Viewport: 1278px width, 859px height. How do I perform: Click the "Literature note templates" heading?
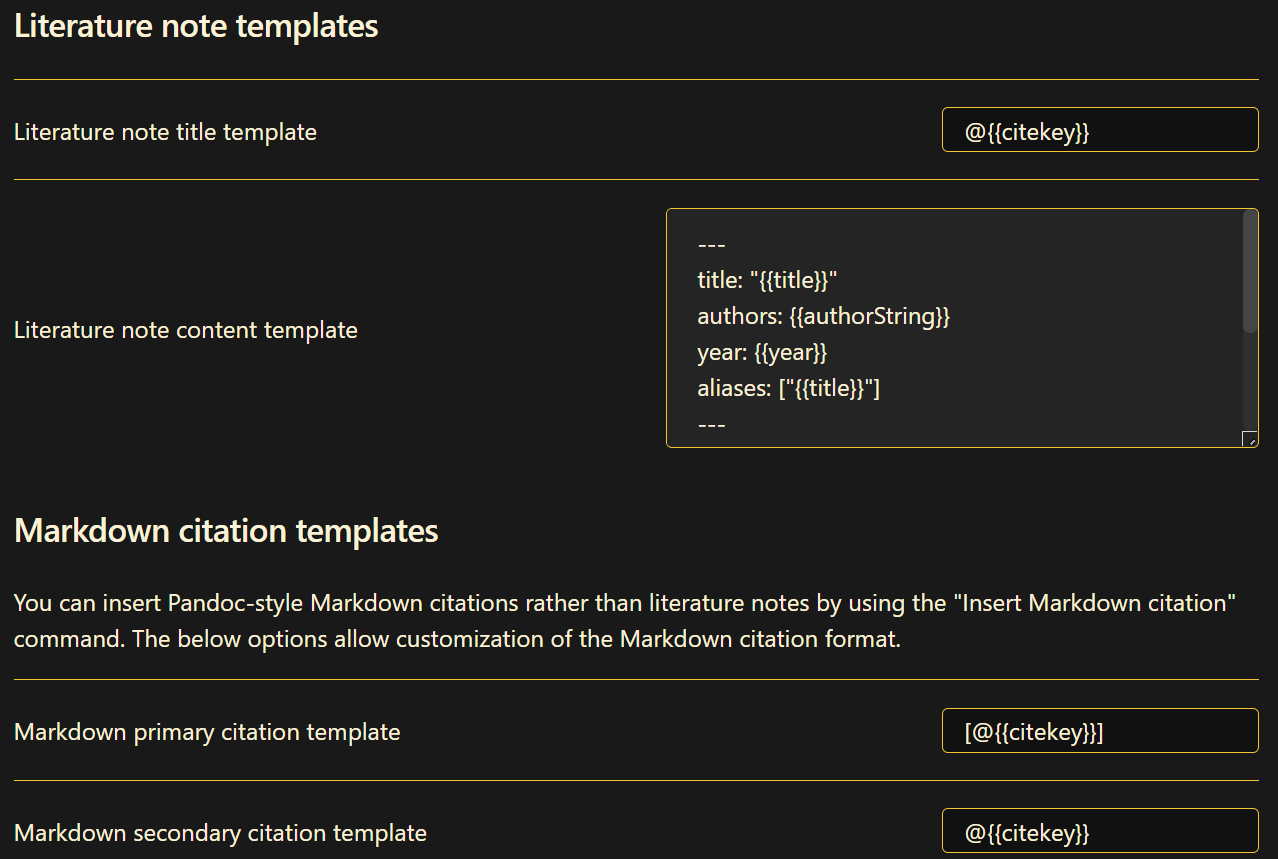(x=196, y=26)
